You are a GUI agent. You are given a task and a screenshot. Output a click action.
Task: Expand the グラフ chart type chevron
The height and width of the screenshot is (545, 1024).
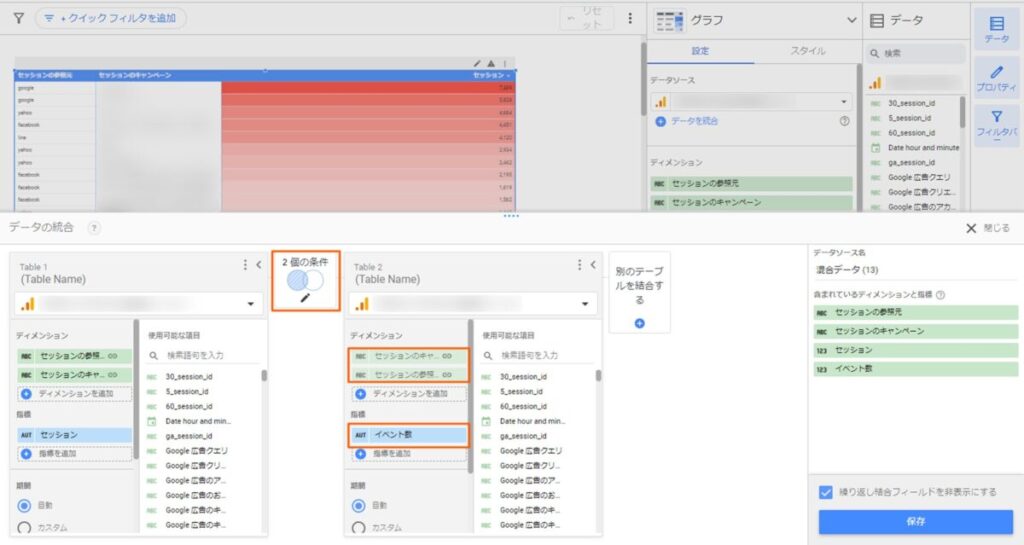(x=851, y=20)
